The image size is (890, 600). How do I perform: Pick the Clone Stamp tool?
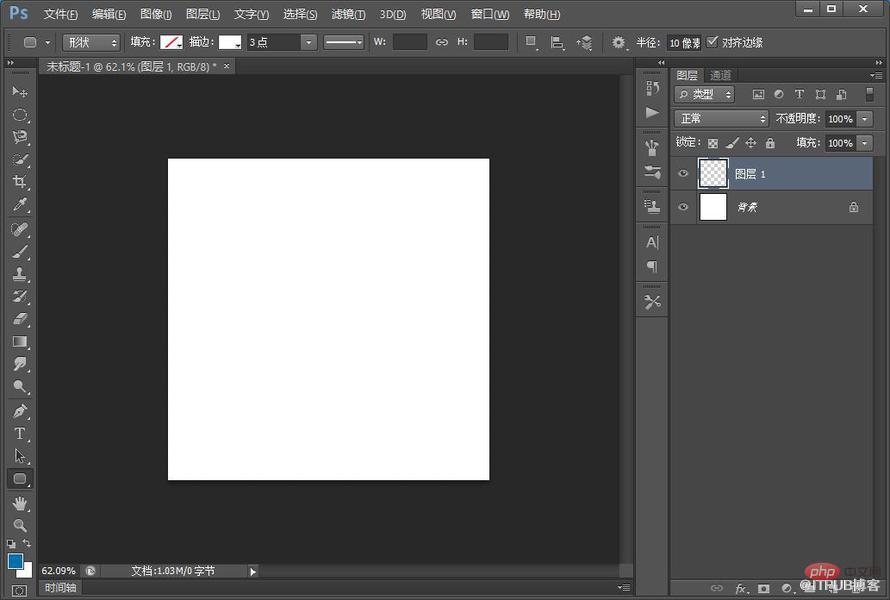pyautogui.click(x=20, y=274)
